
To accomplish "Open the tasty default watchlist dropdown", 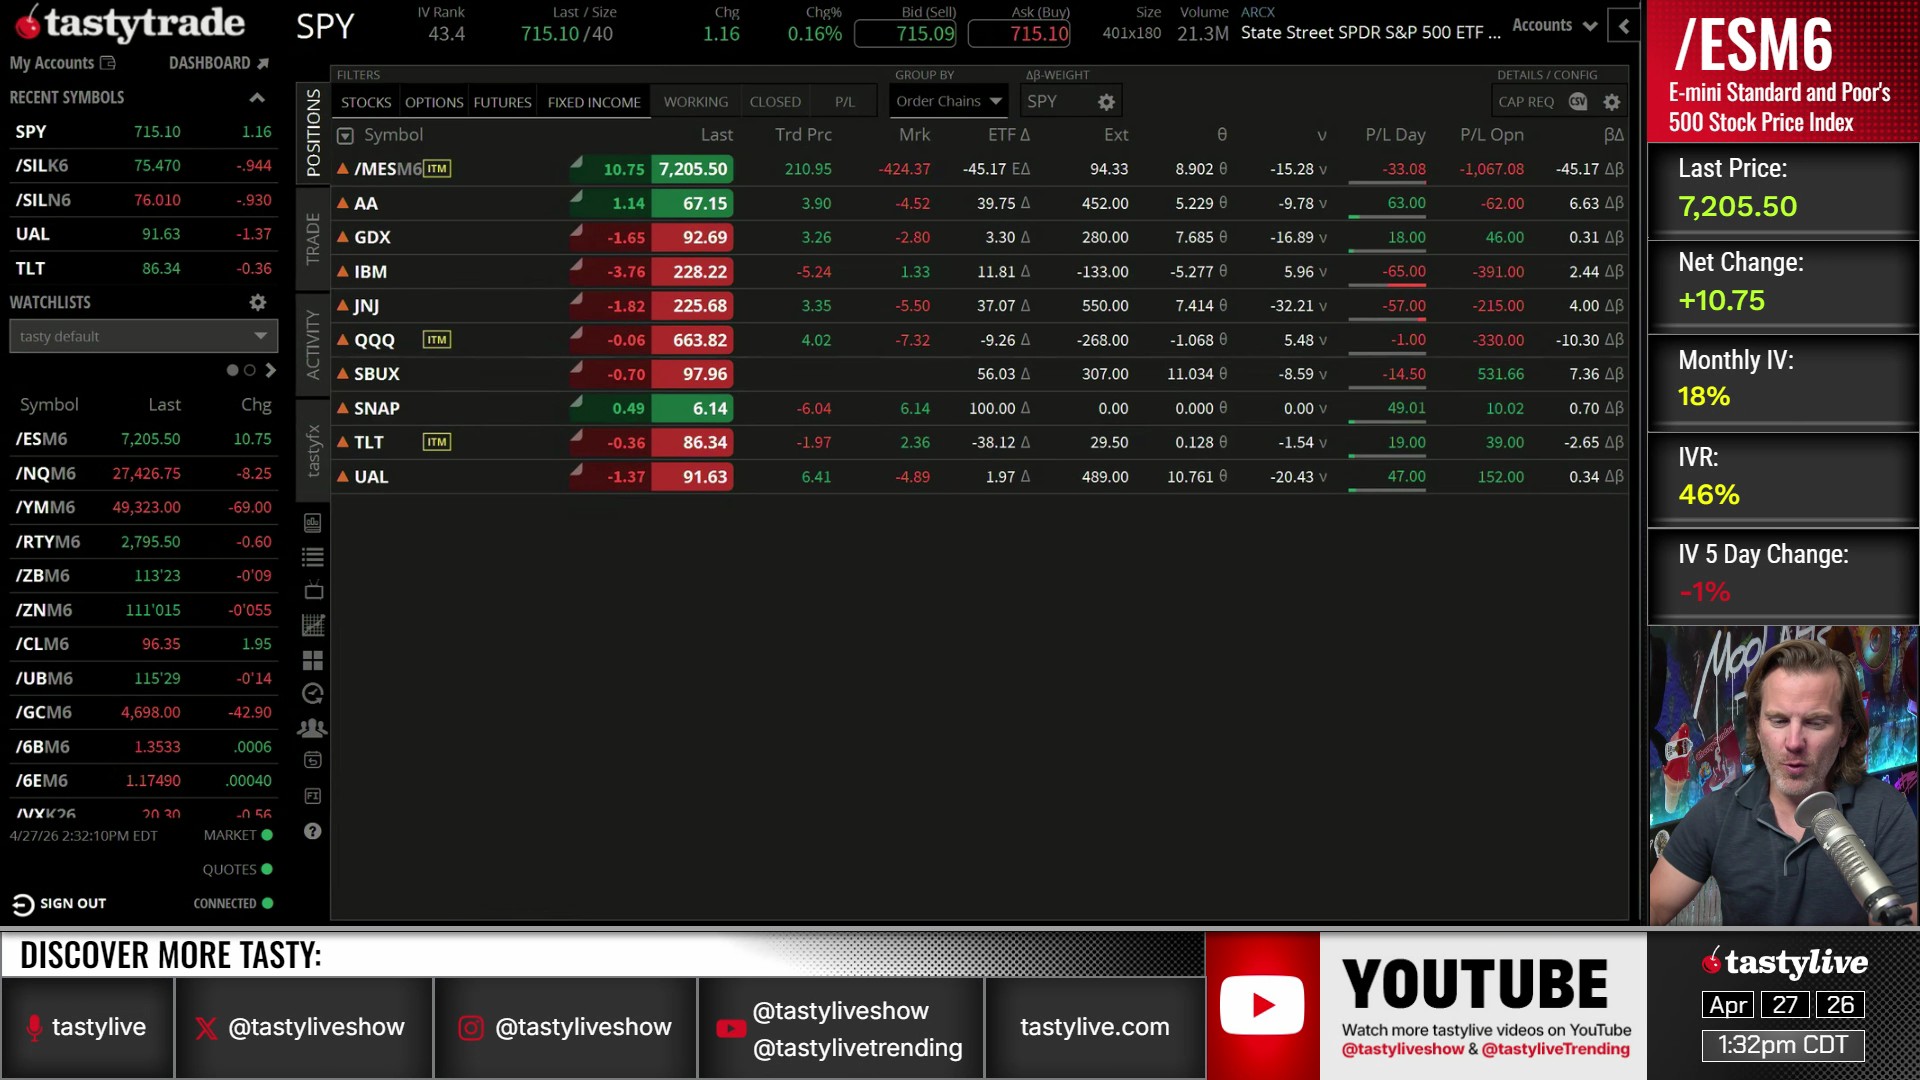I will click(143, 336).
